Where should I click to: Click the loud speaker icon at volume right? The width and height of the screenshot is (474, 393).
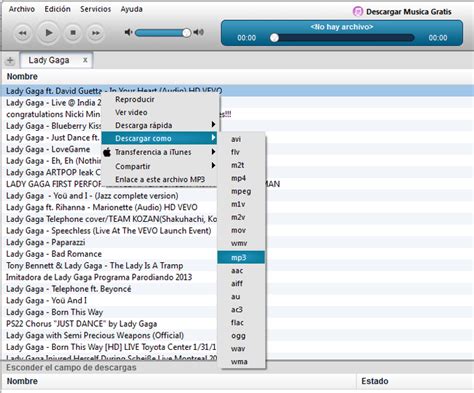198,32
